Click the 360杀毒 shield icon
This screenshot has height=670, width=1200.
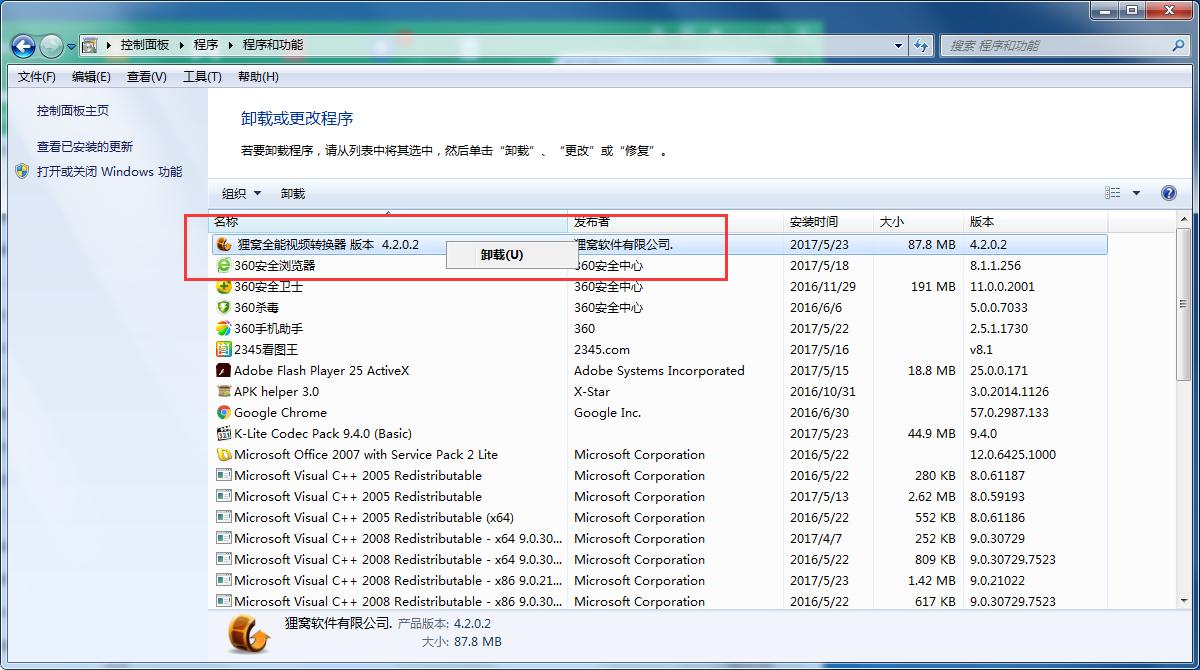[224, 308]
